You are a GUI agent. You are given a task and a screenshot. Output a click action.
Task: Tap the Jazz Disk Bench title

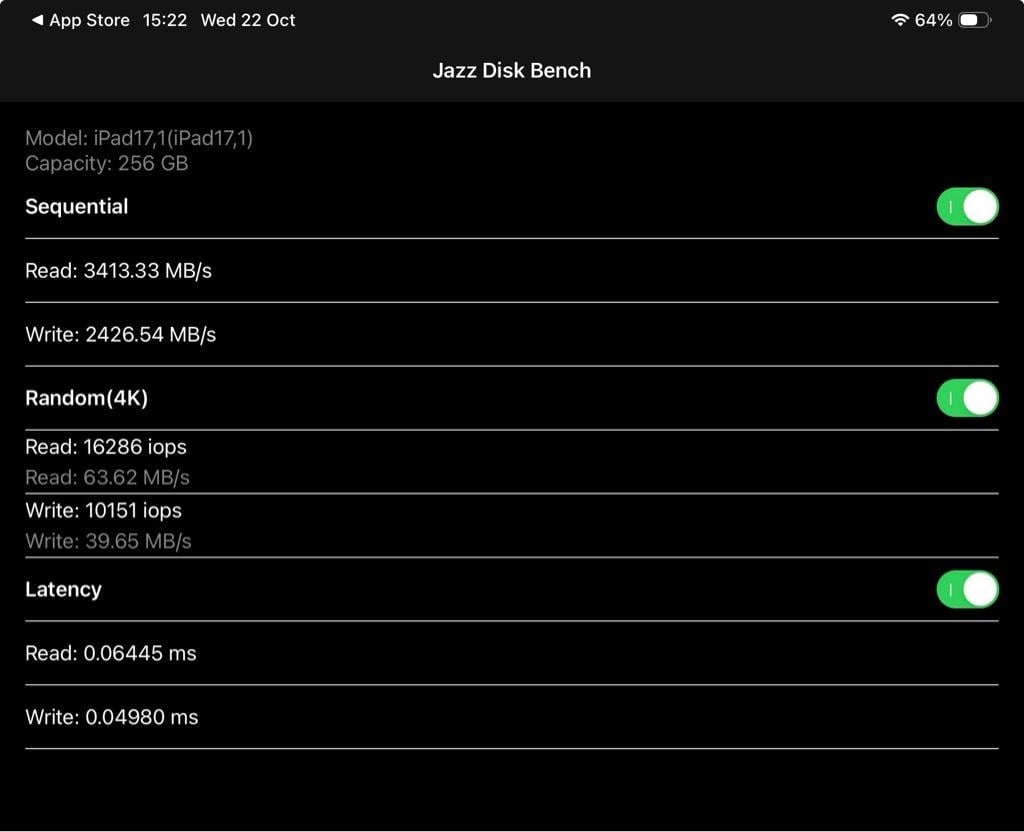coord(512,71)
